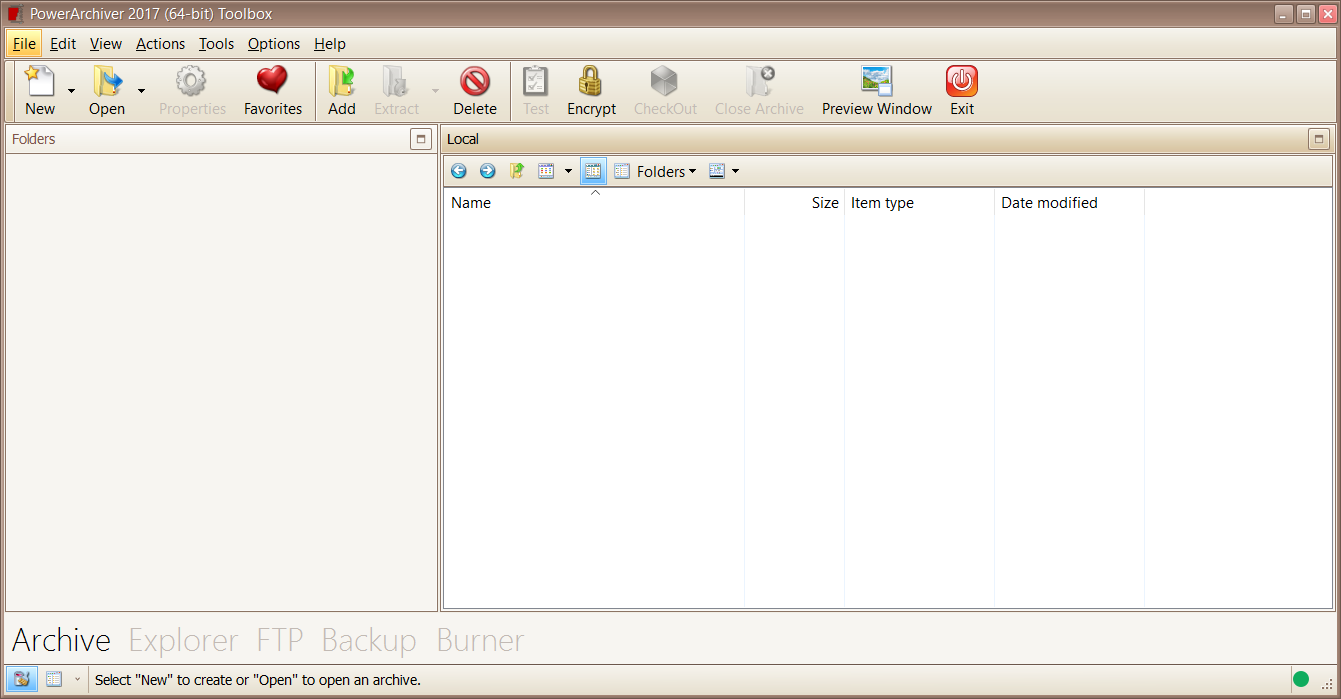
Task: Click the archive mode icon in status bar
Action: click(x=22, y=679)
